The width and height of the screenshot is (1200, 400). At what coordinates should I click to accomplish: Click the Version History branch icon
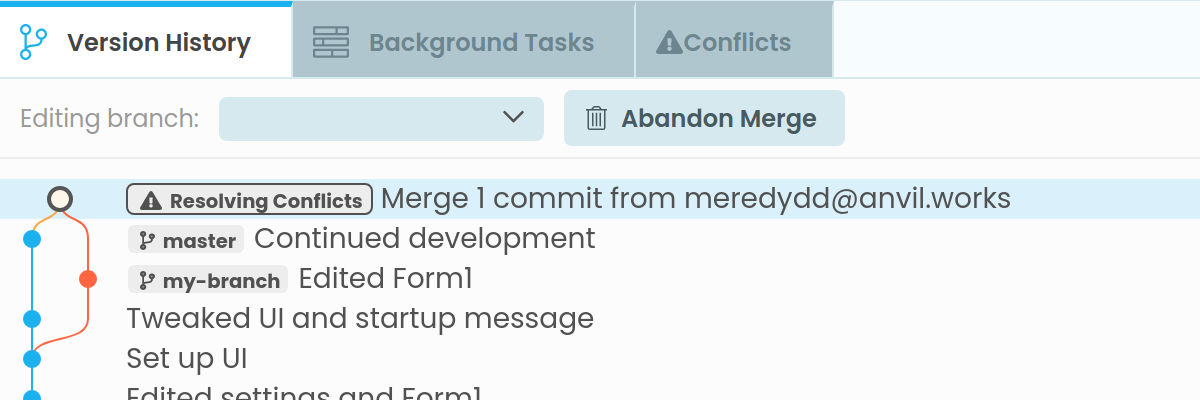tap(33, 43)
